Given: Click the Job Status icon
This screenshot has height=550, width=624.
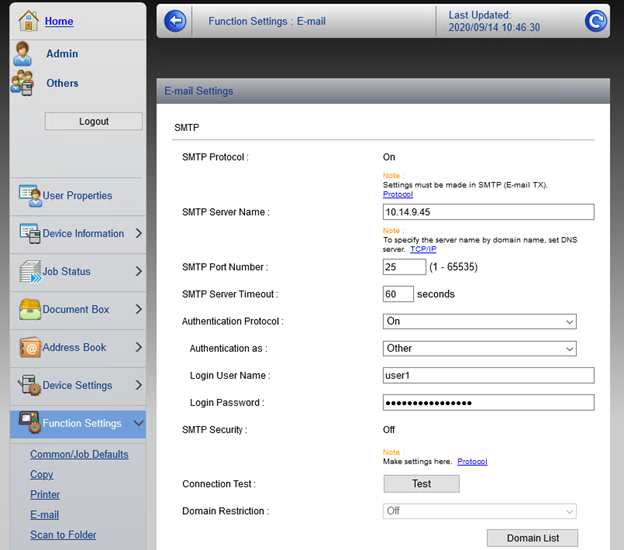Looking at the screenshot, I should (x=29, y=271).
